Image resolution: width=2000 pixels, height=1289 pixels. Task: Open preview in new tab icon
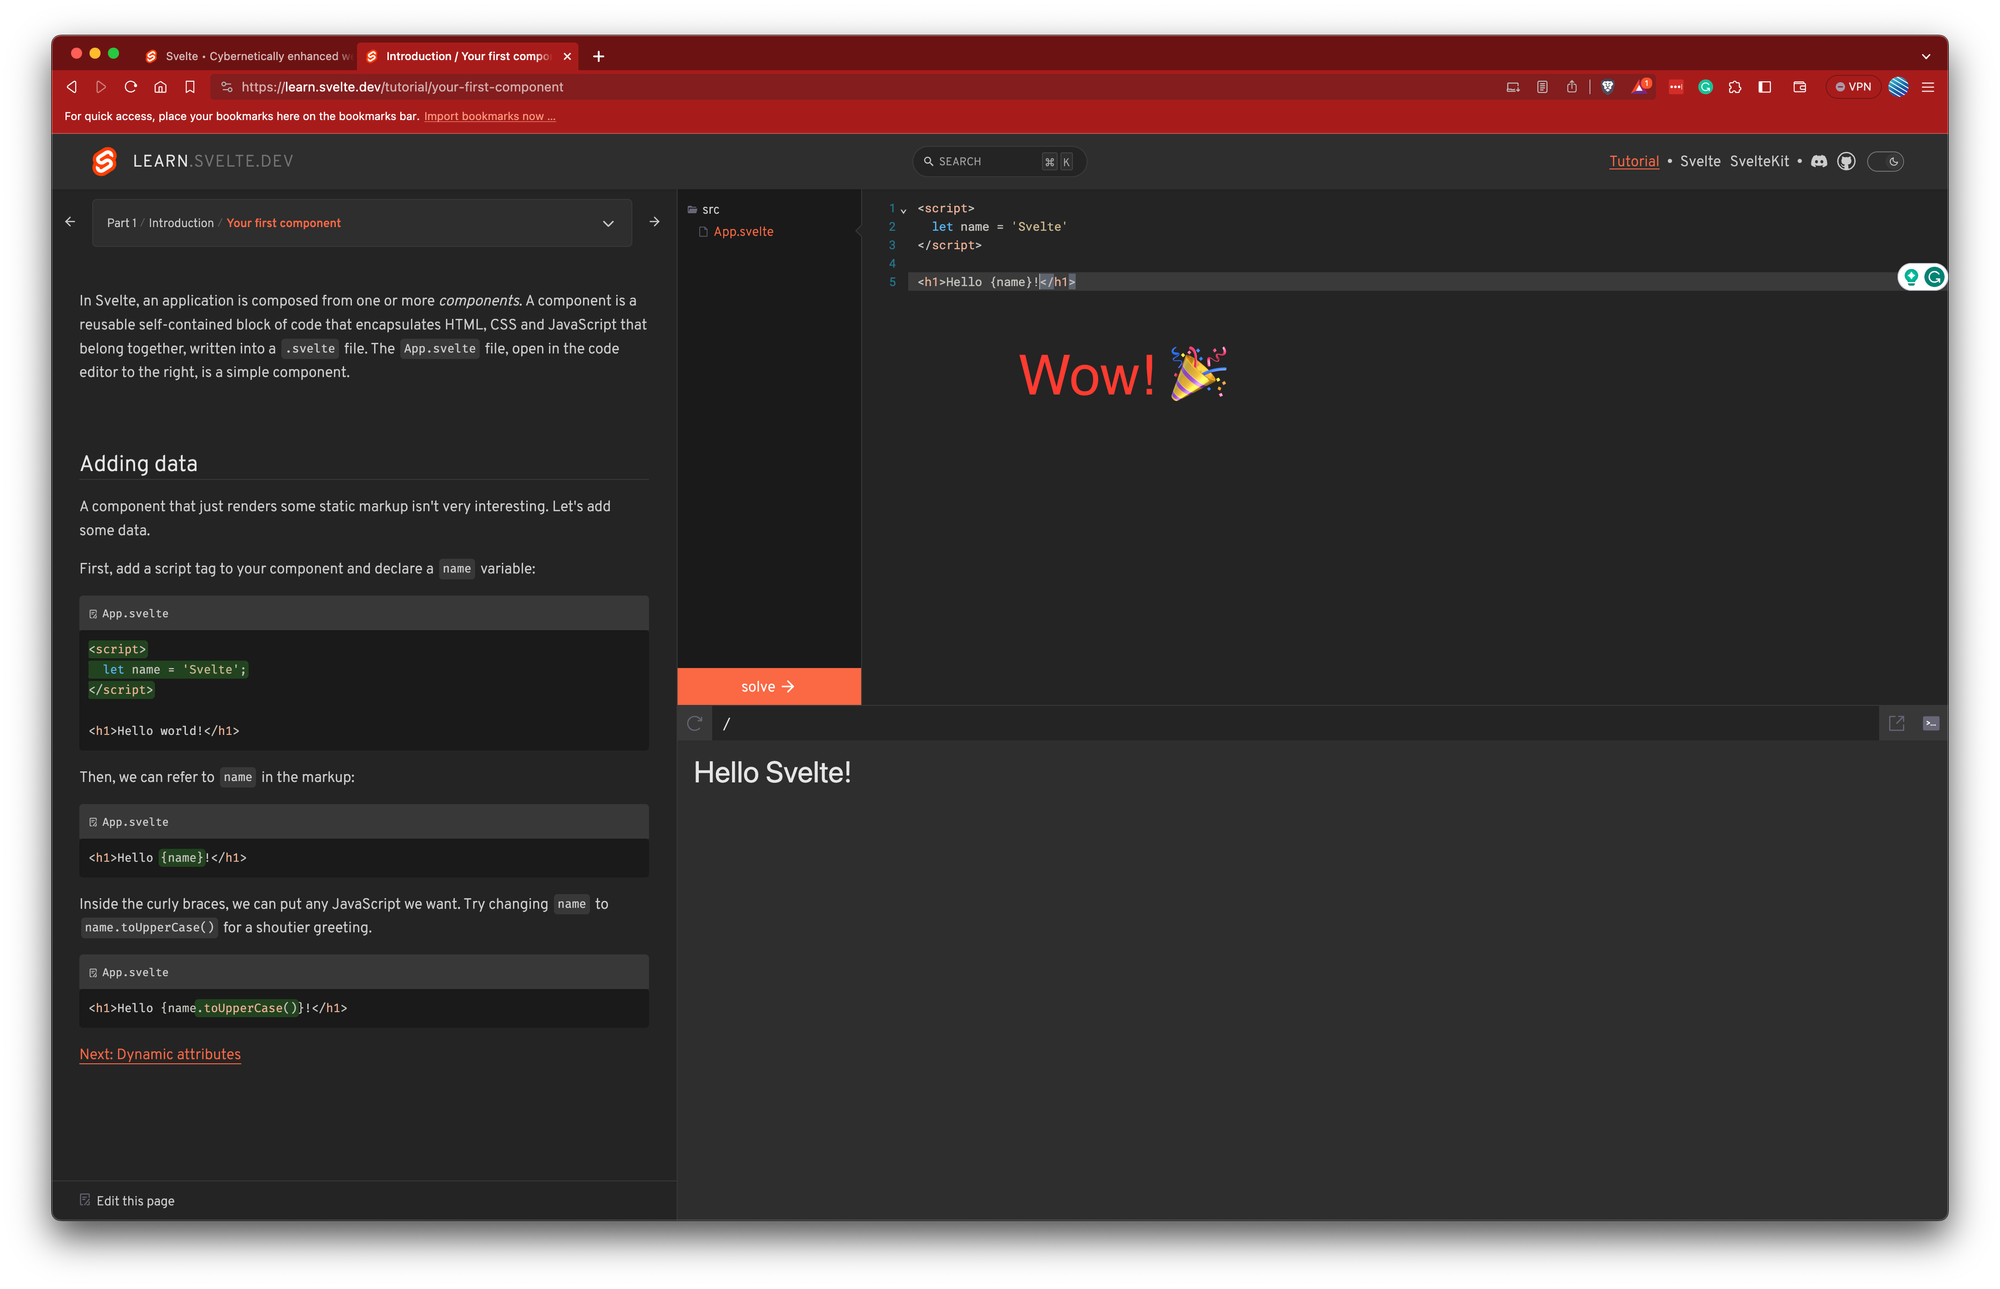[1896, 723]
